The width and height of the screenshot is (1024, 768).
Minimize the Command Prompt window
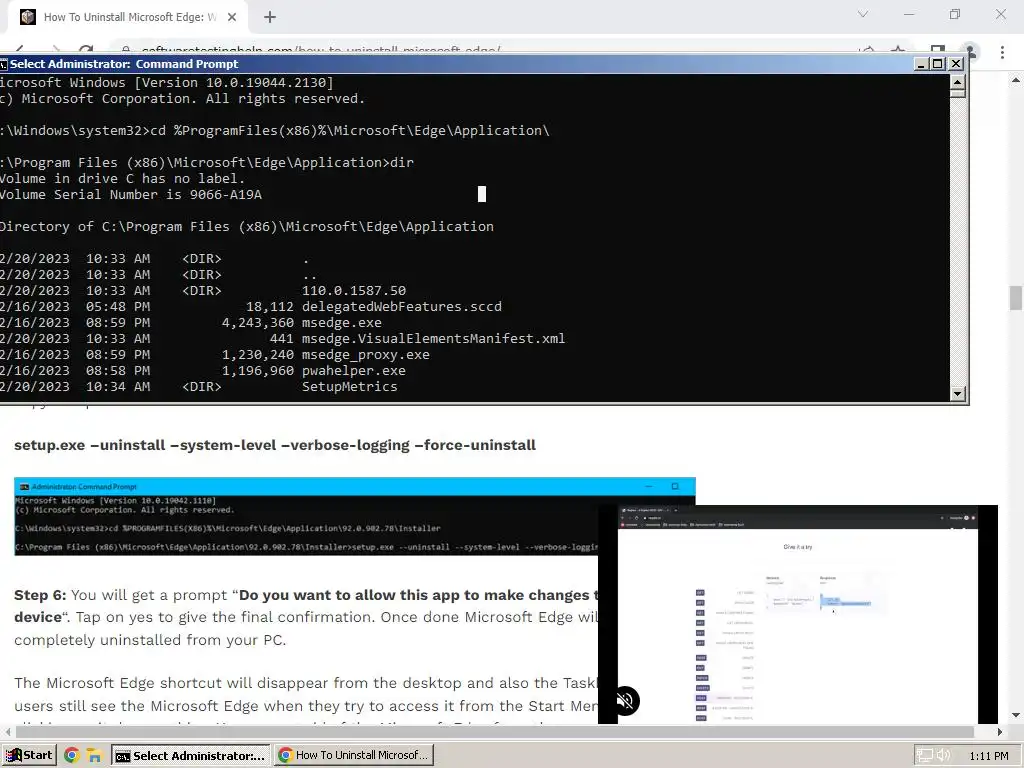(x=921, y=64)
